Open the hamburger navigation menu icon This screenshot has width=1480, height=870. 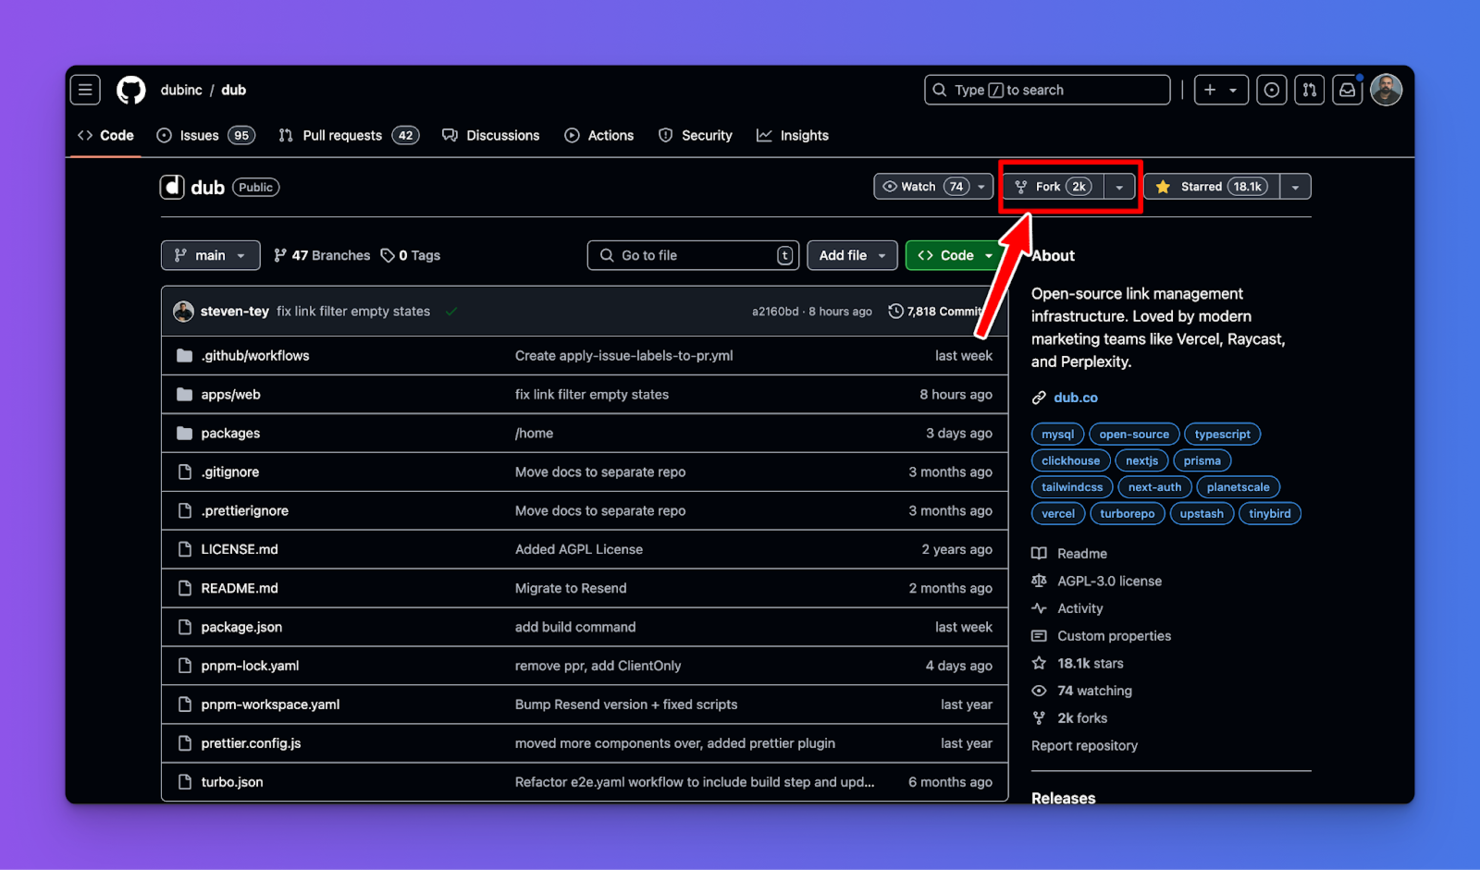pos(85,89)
